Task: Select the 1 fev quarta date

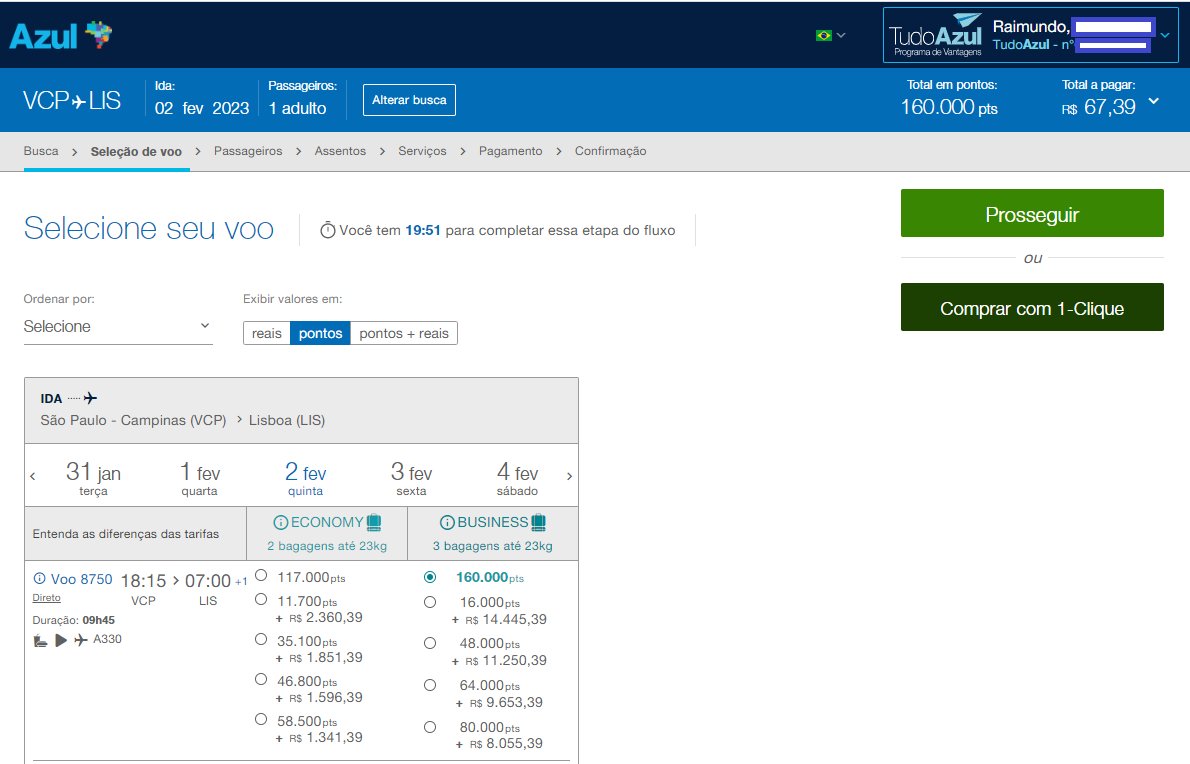Action: [200, 478]
